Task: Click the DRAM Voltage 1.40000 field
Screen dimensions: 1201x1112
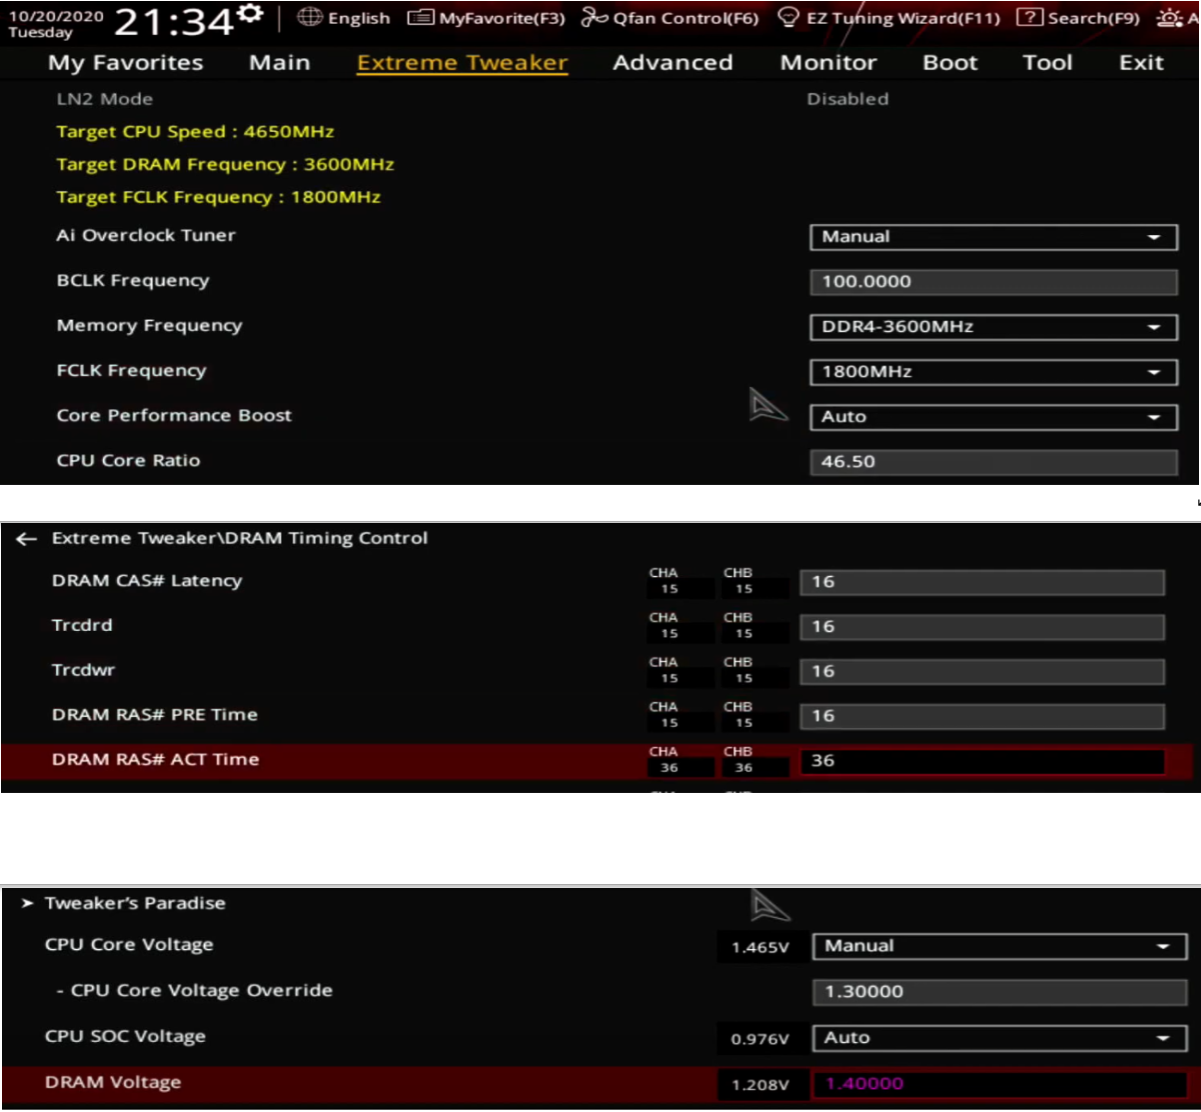Action: (x=999, y=1084)
